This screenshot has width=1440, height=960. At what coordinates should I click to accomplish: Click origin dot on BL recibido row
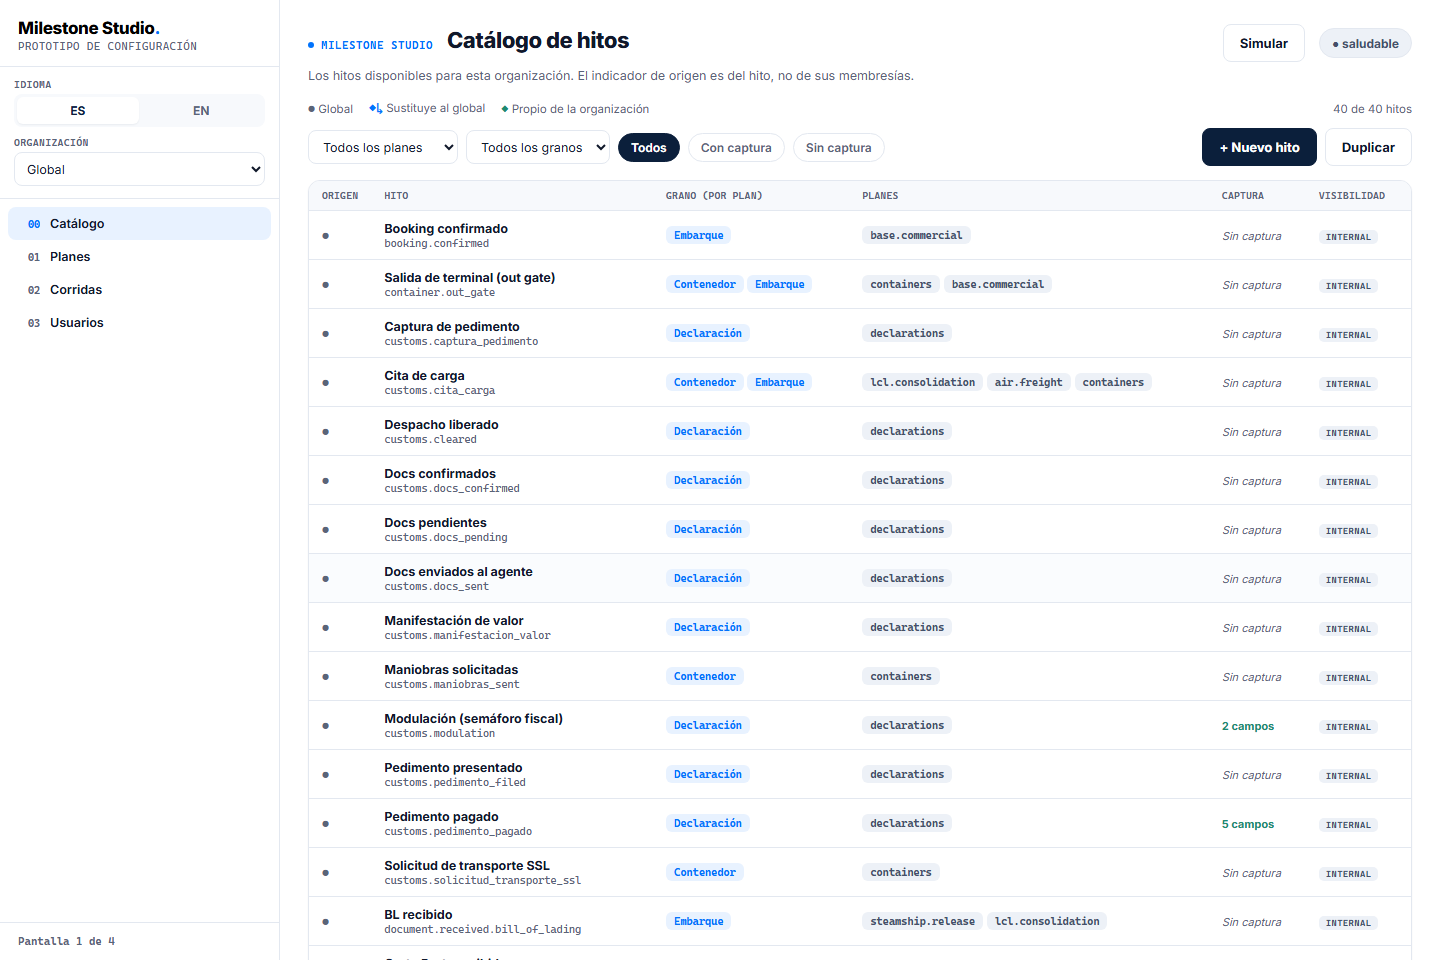pos(326,922)
